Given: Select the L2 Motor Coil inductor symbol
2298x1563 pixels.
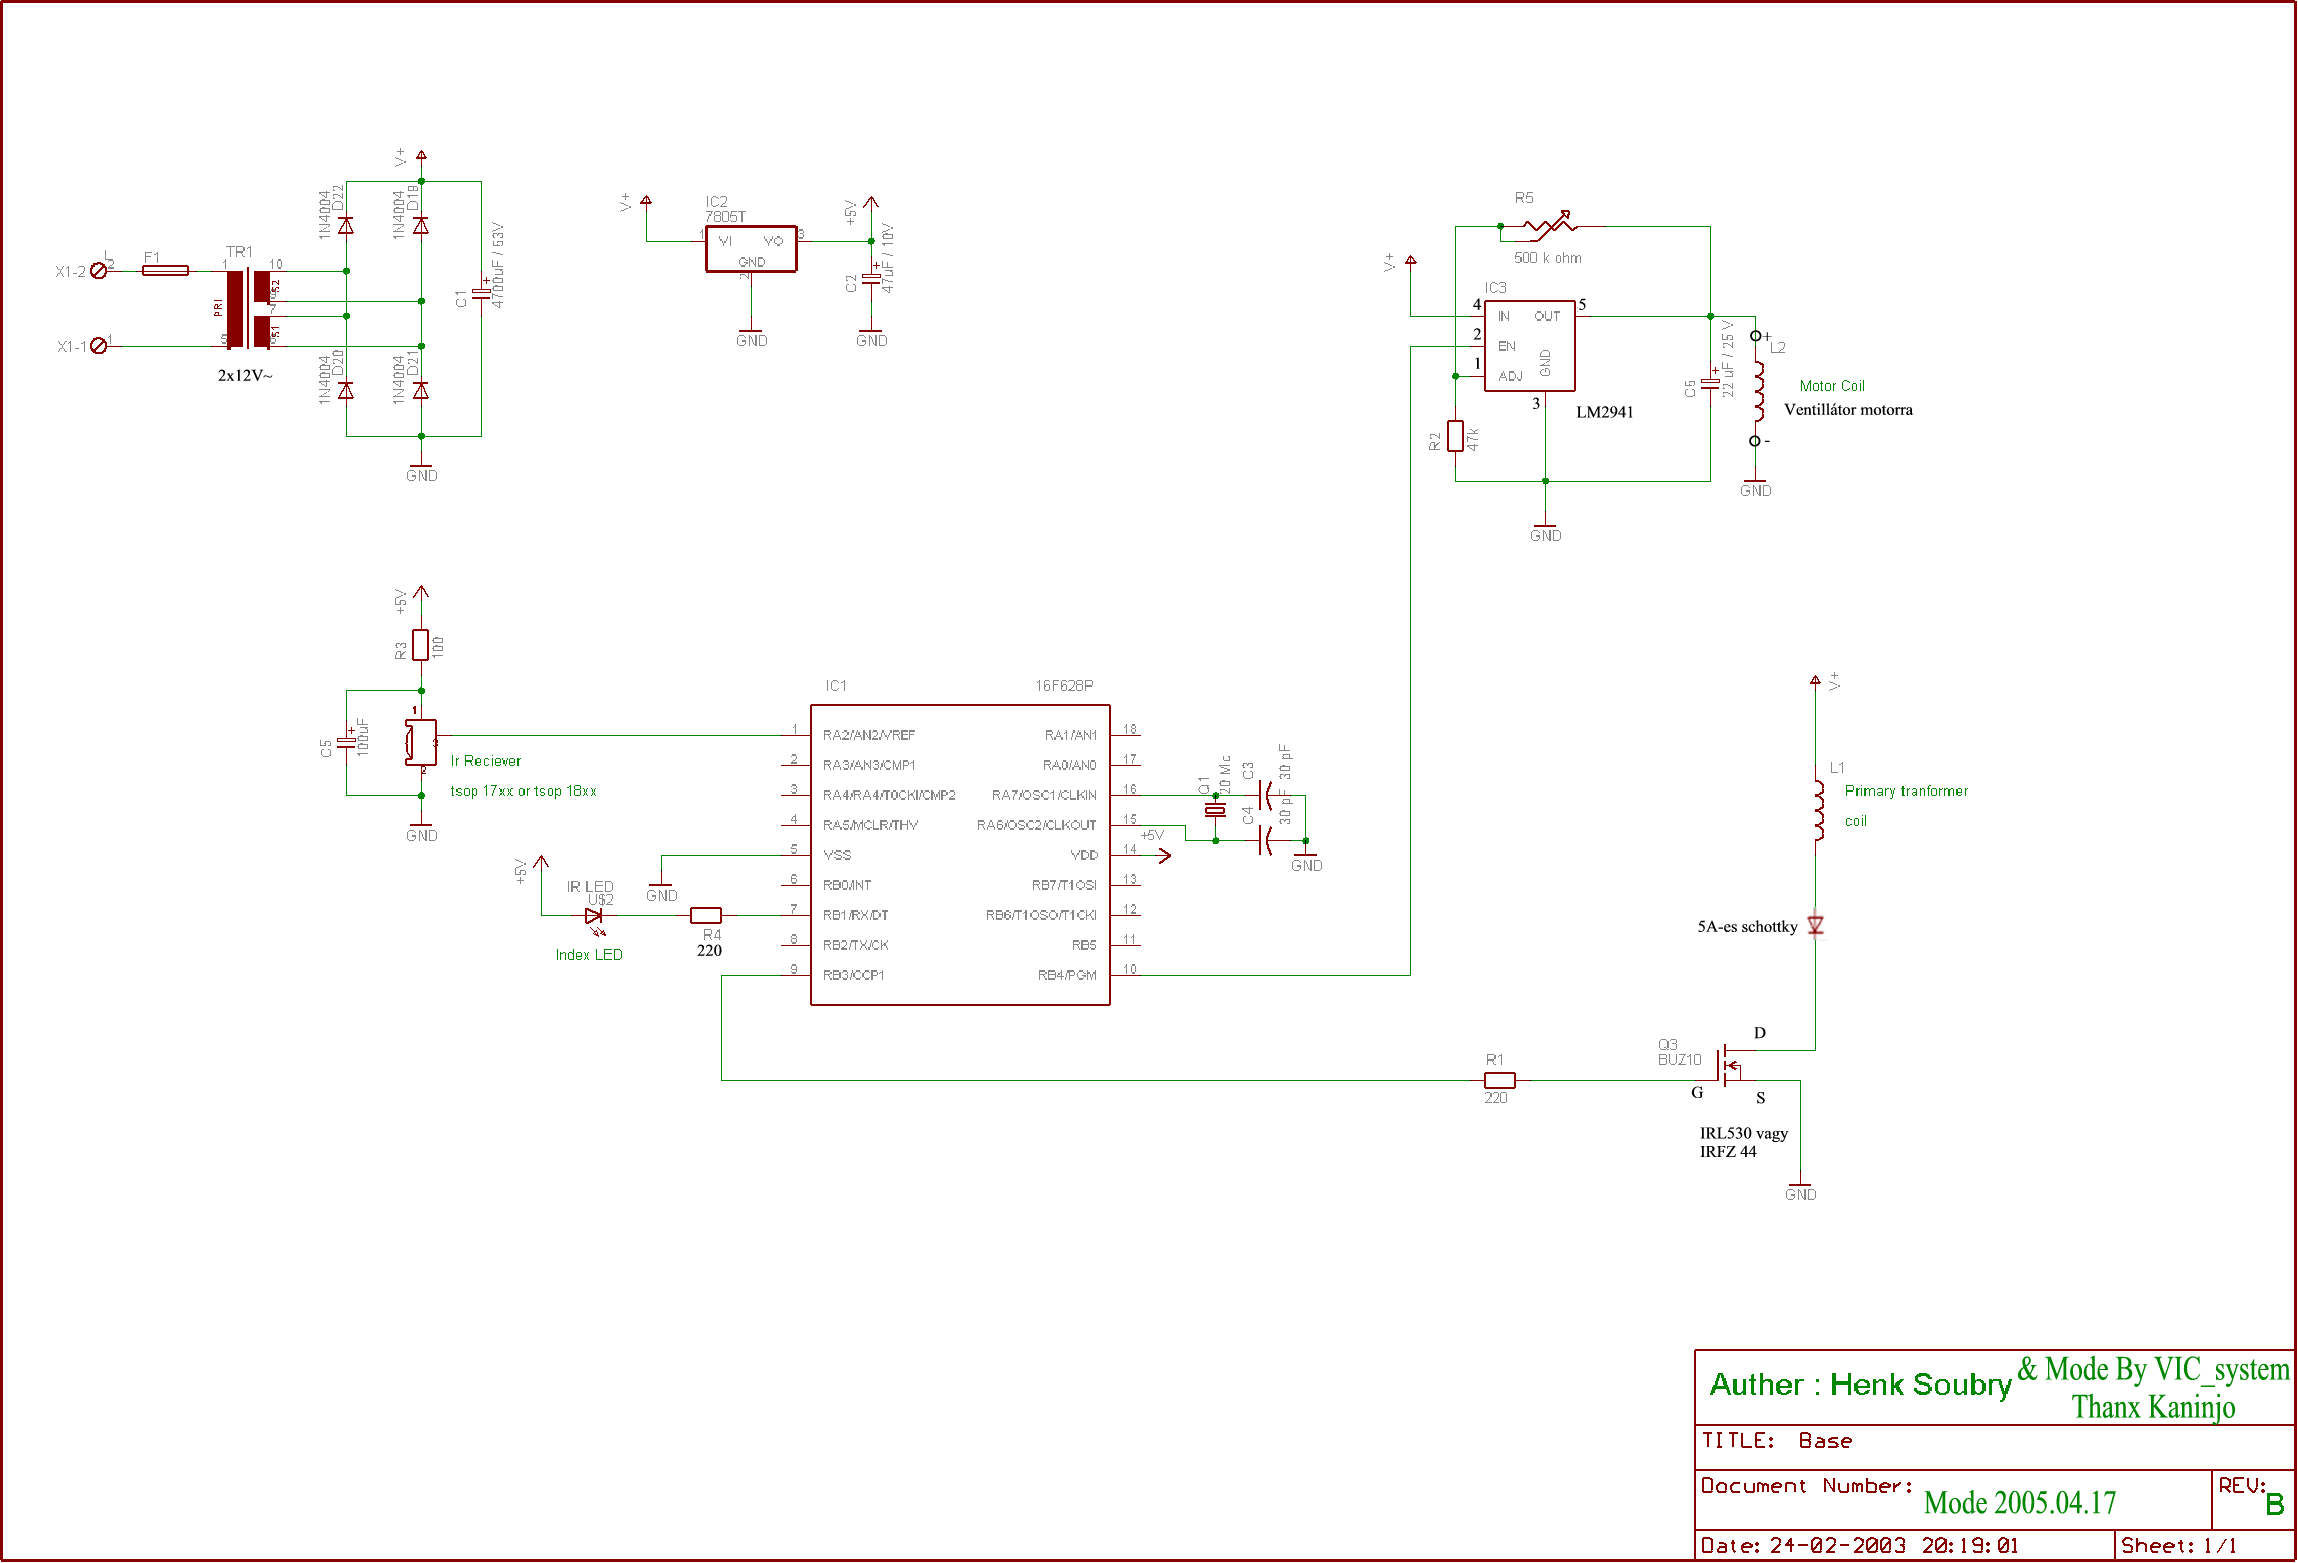Looking at the screenshot, I should (1757, 390).
